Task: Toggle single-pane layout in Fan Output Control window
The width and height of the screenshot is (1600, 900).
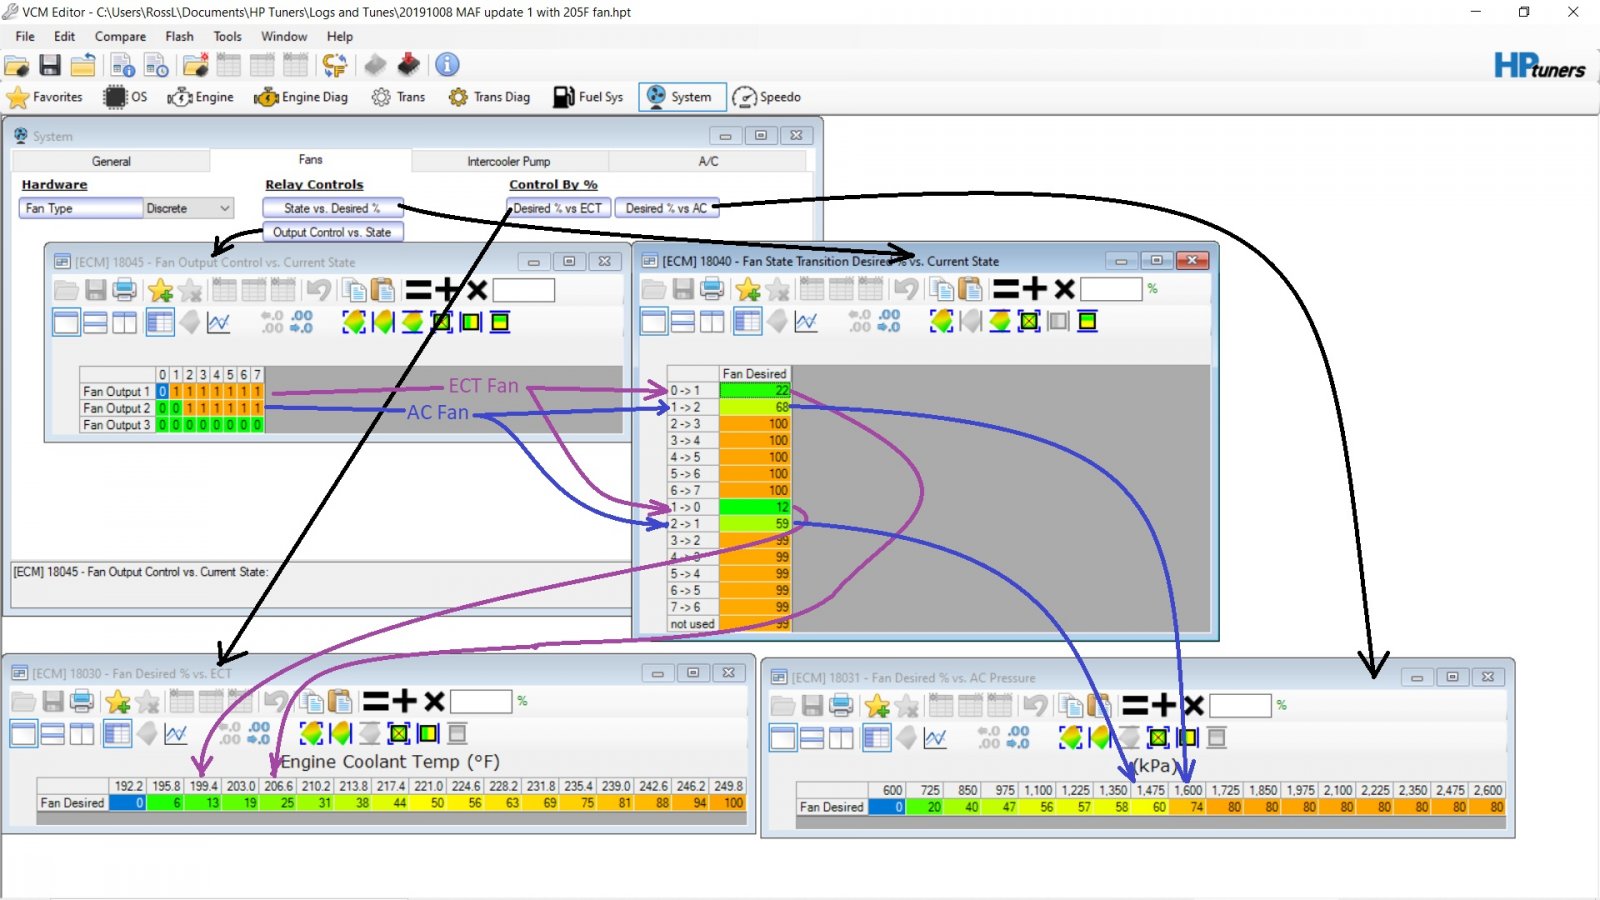Action: tap(66, 322)
